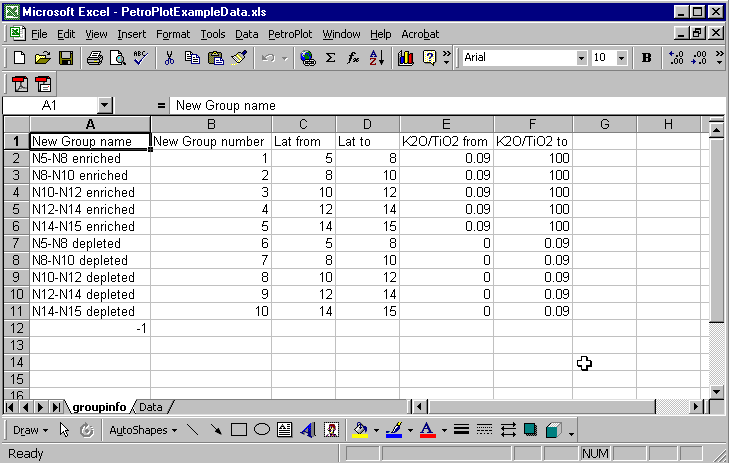
Task: Apply Font Color red A swatch
Action: (x=428, y=430)
